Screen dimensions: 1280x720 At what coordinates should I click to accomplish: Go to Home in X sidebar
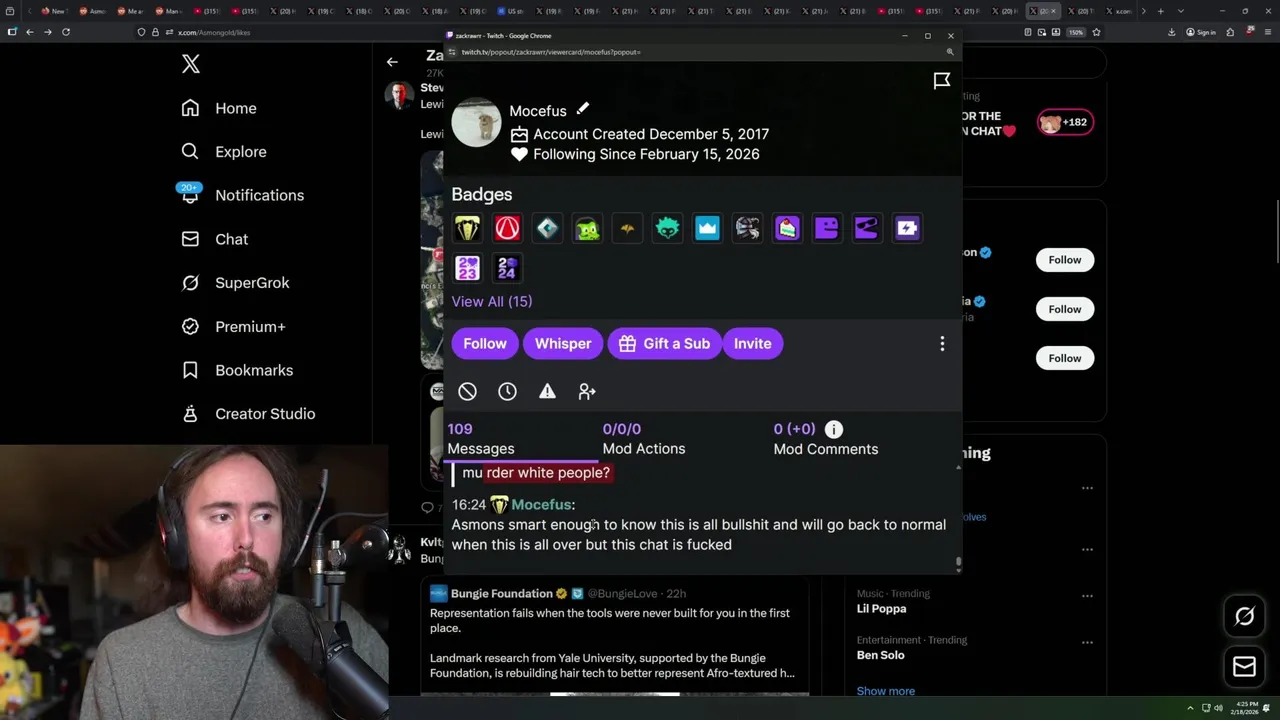[x=219, y=108]
